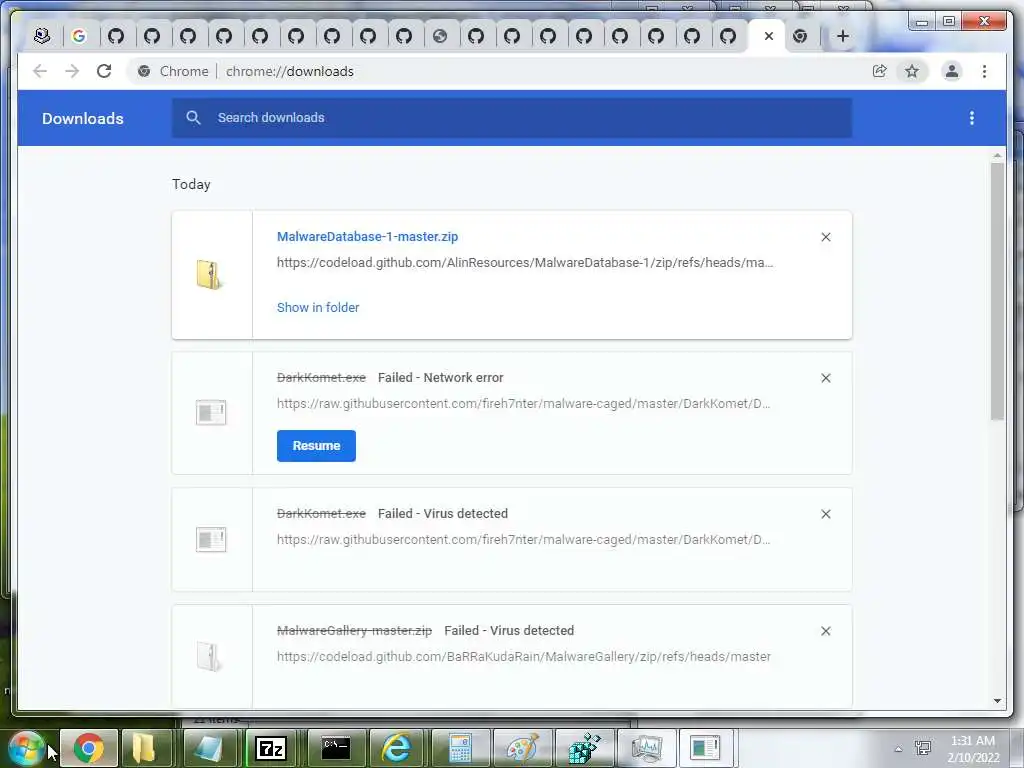The image size is (1024, 768).
Task: Open Paint from the taskbar
Action: pyautogui.click(x=522, y=748)
